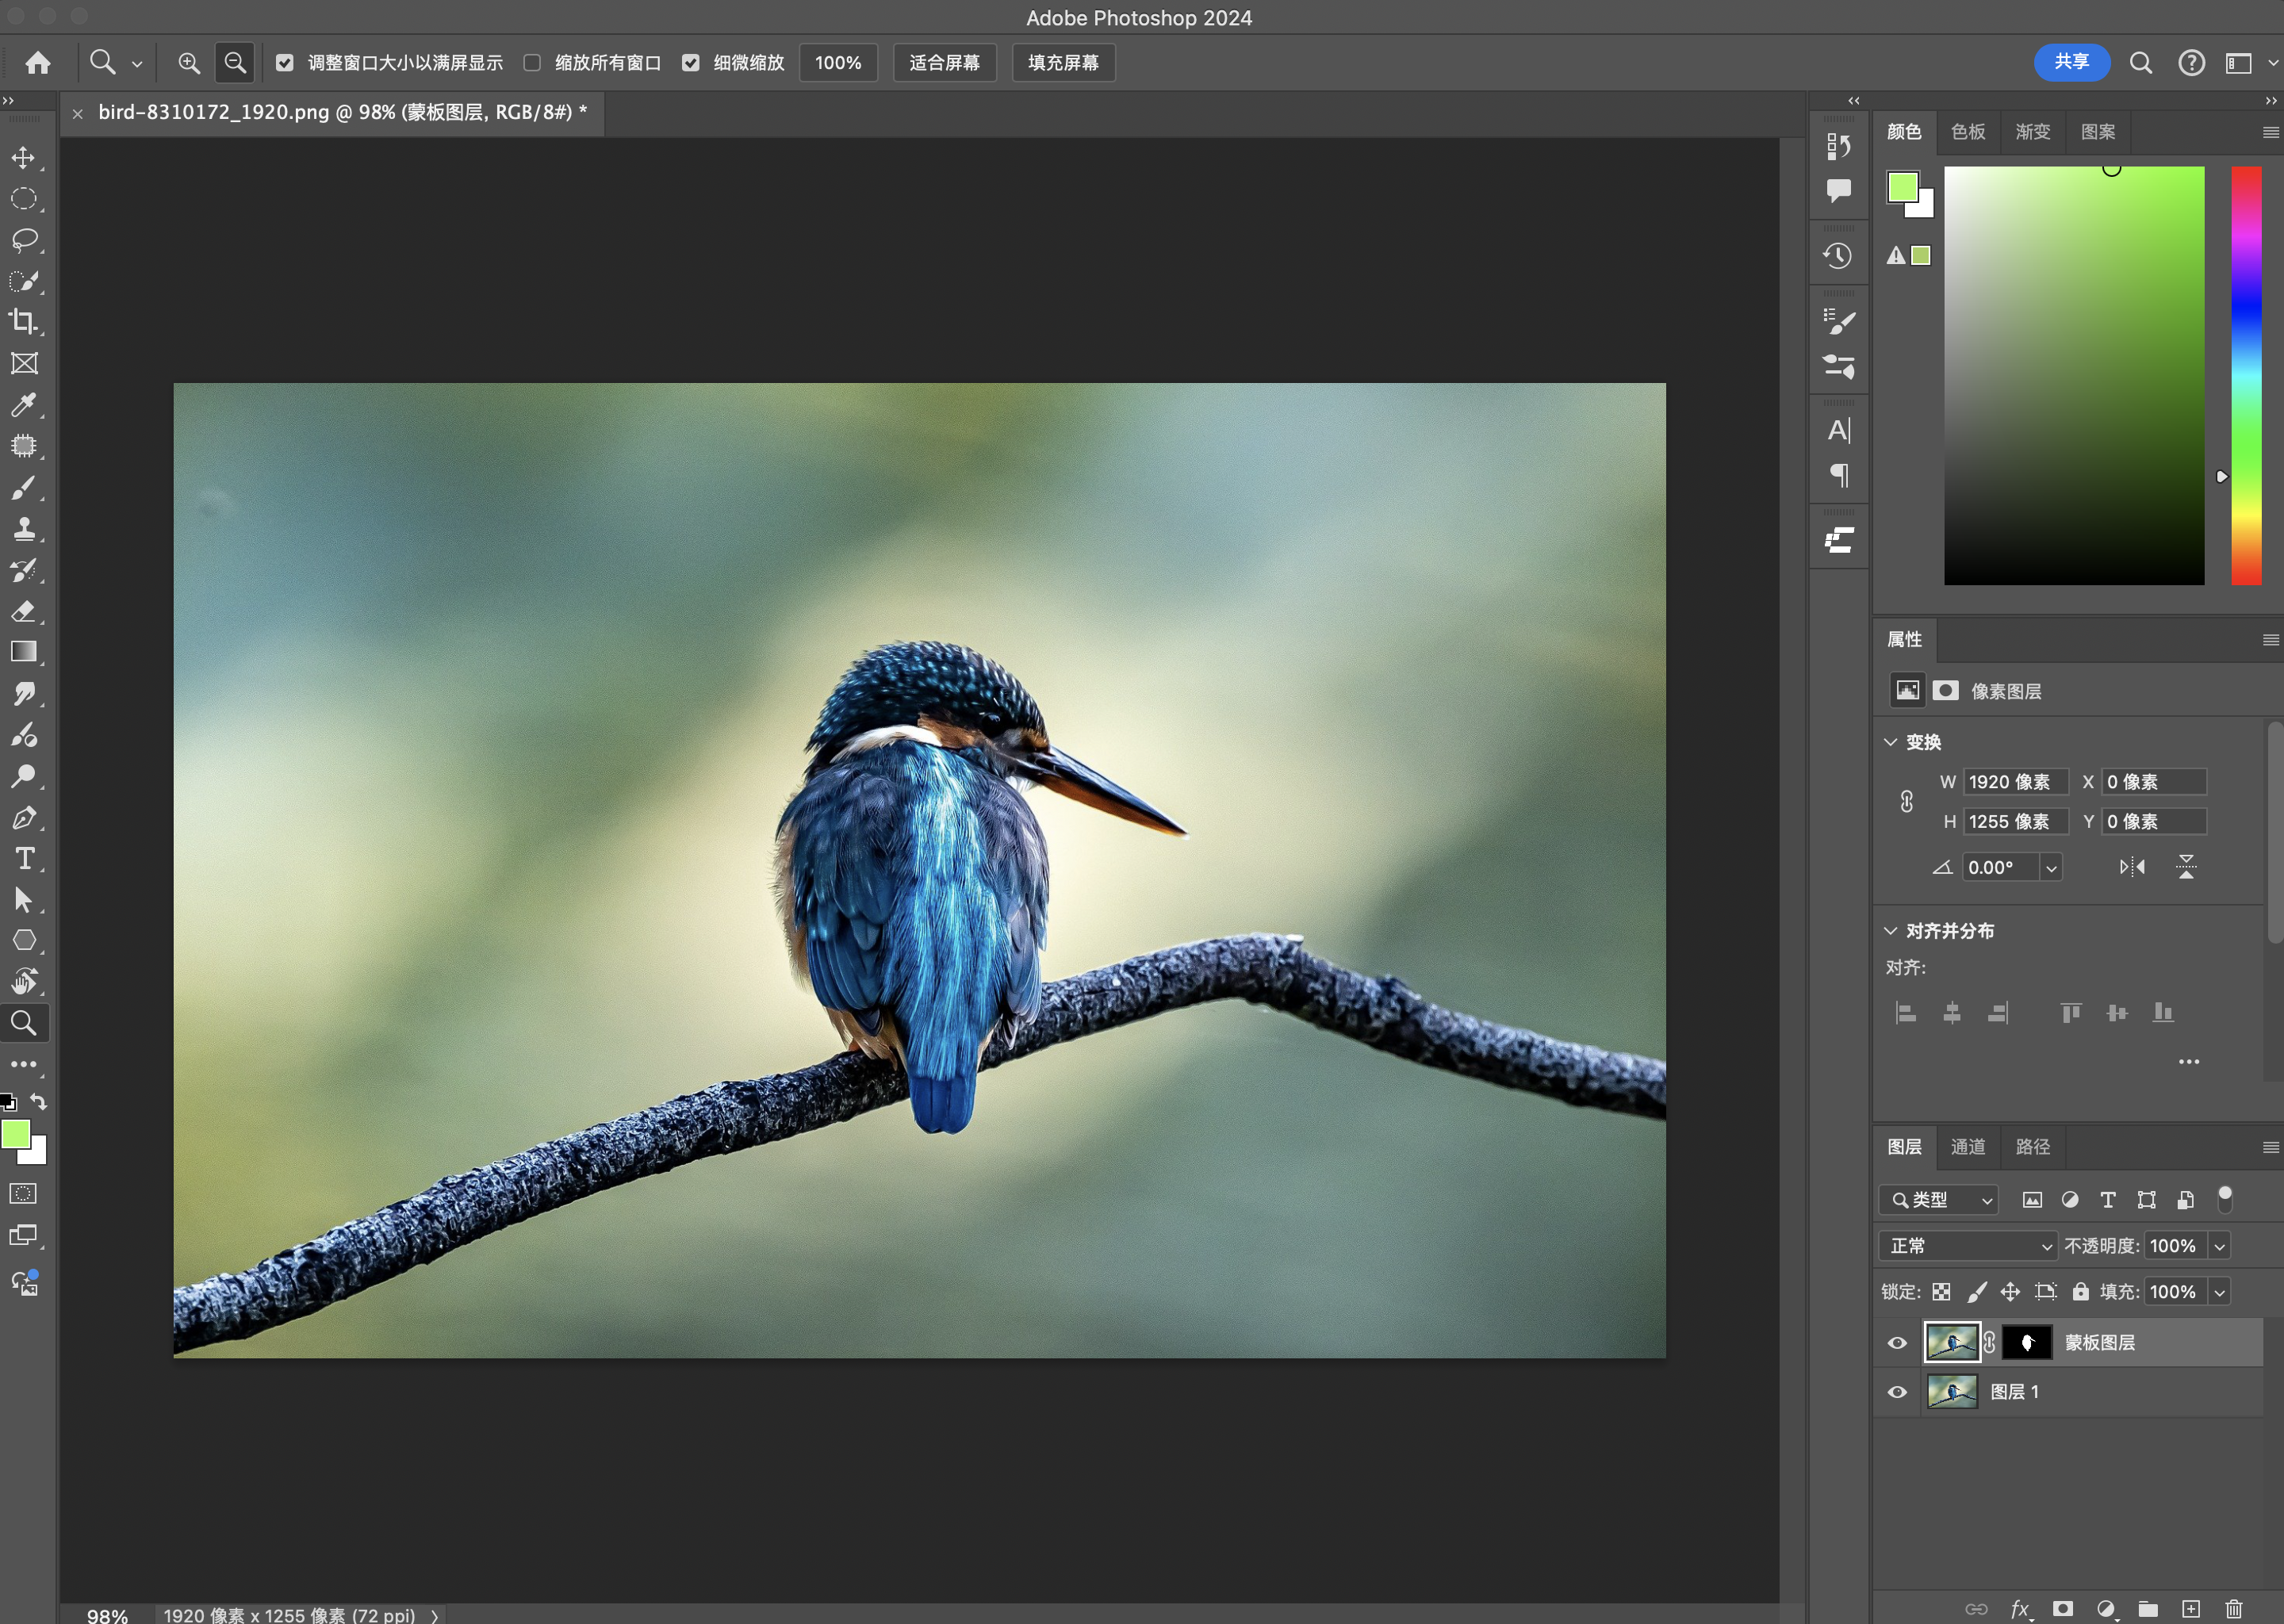Click the Home icon

38,63
